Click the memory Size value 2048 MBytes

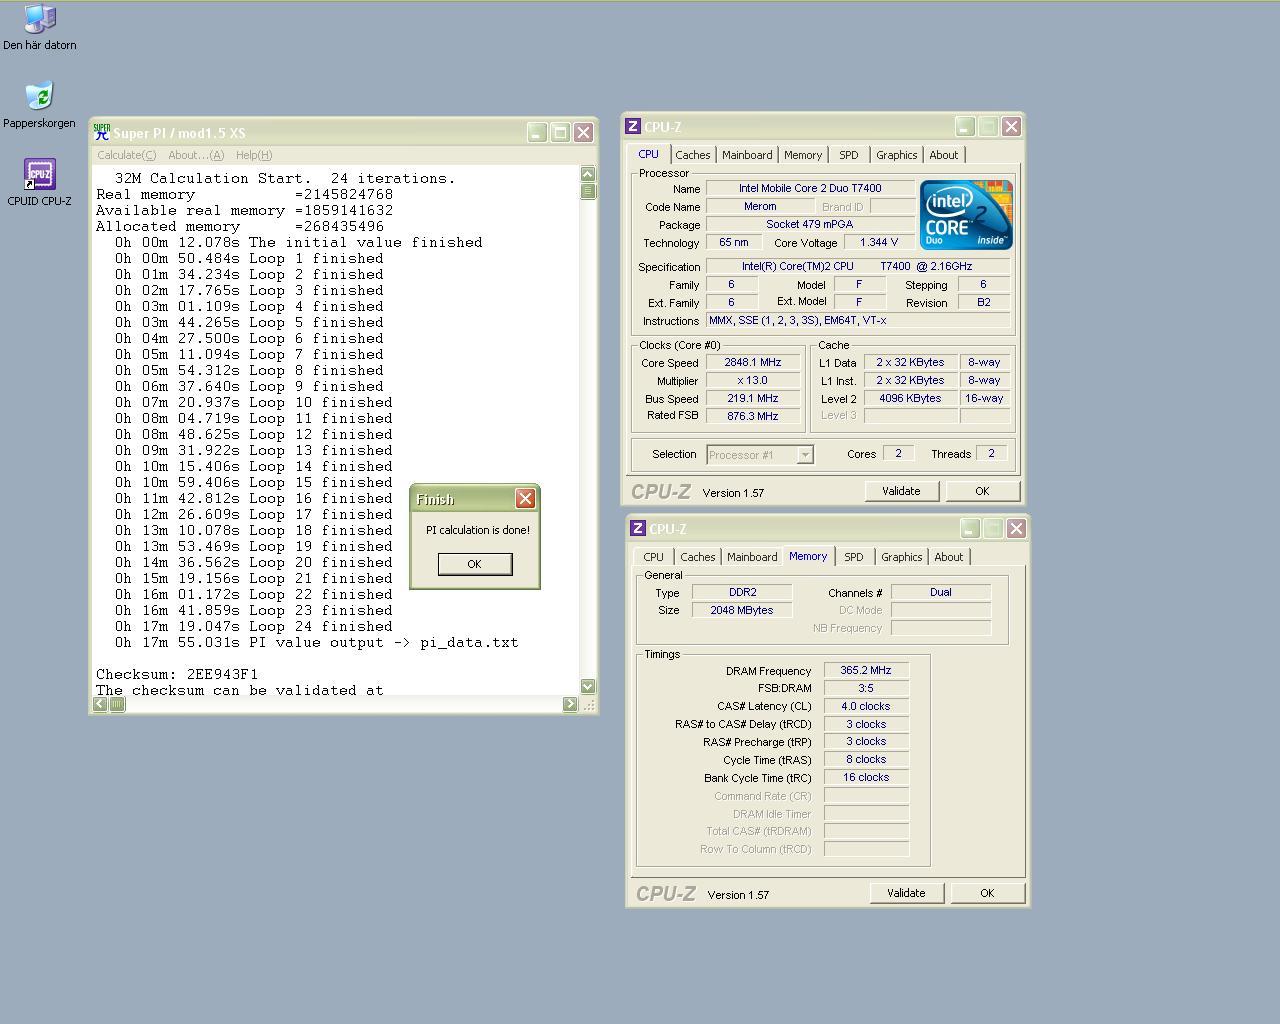pos(742,610)
